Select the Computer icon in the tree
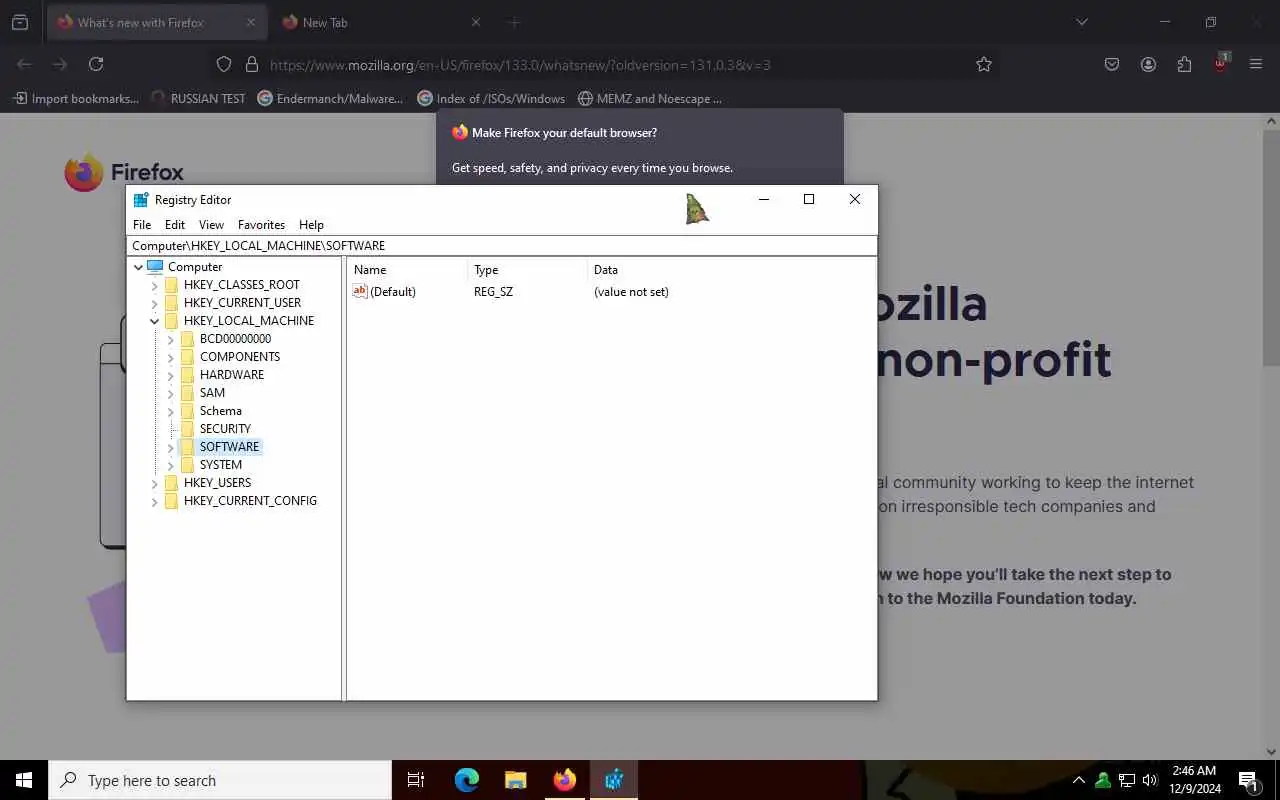Image resolution: width=1280 pixels, height=800 pixels. (x=155, y=267)
